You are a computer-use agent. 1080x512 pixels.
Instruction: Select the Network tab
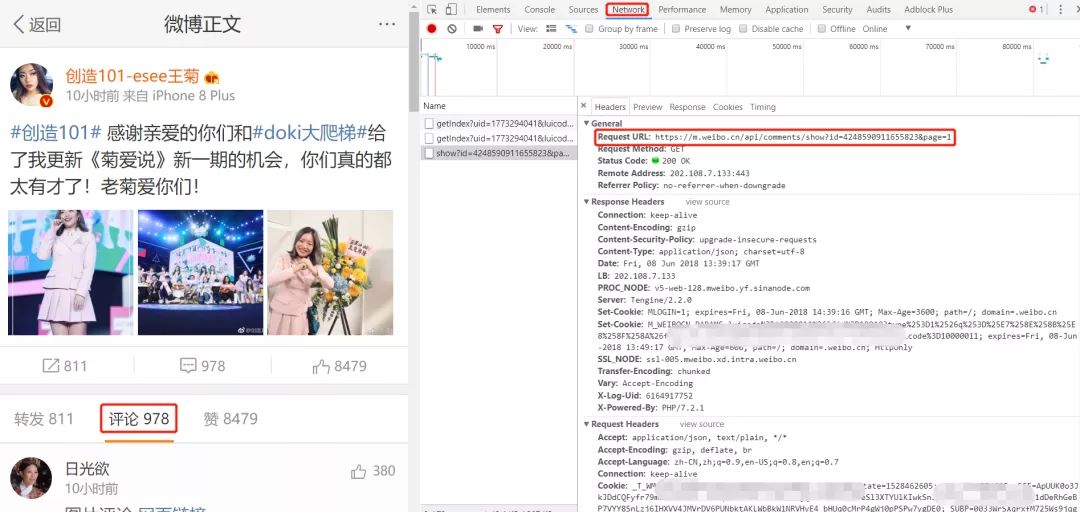coord(628,10)
